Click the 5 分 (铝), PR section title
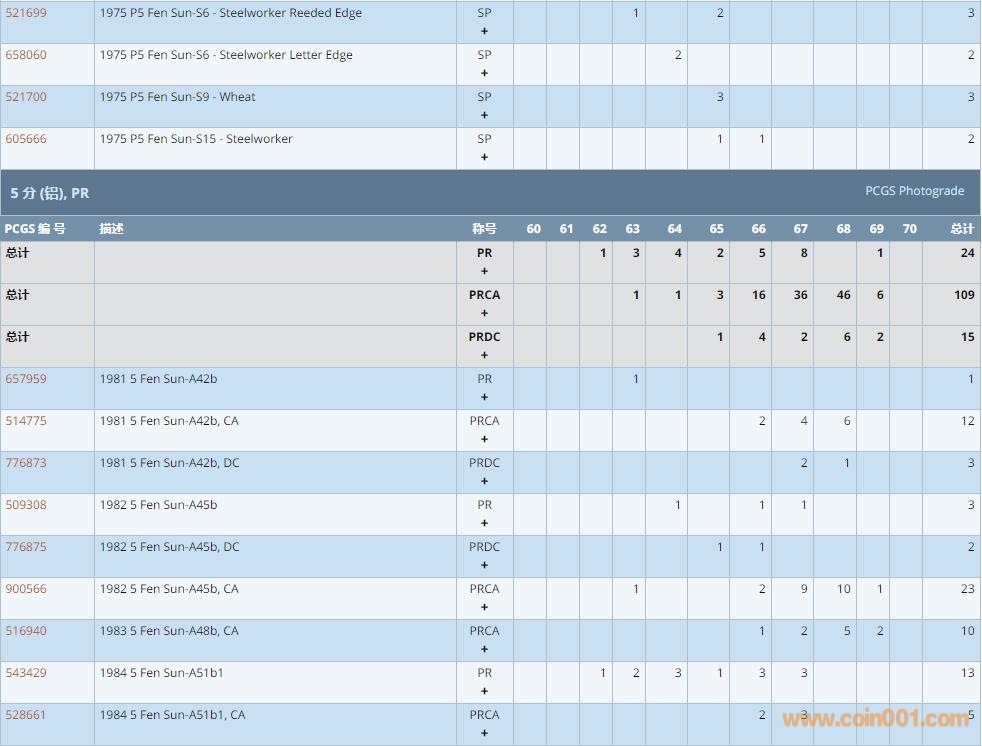 pyautogui.click(x=50, y=193)
